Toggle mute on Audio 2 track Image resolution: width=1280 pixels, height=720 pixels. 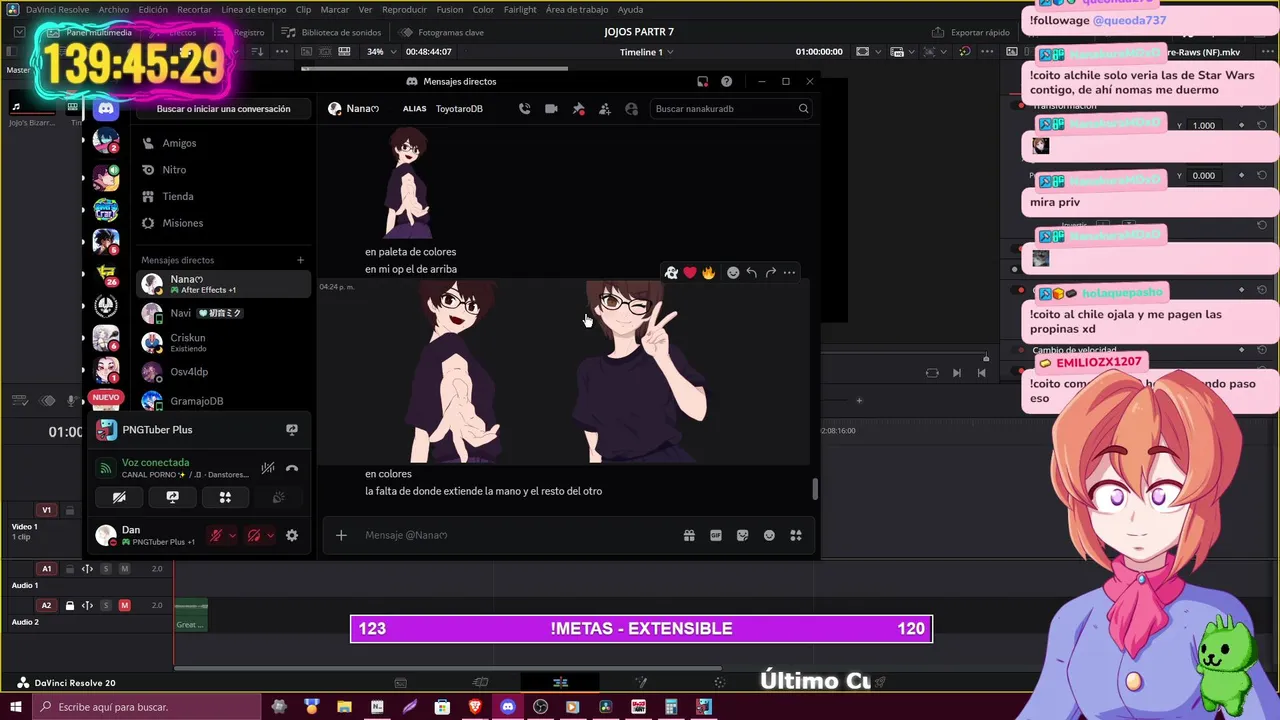click(125, 605)
